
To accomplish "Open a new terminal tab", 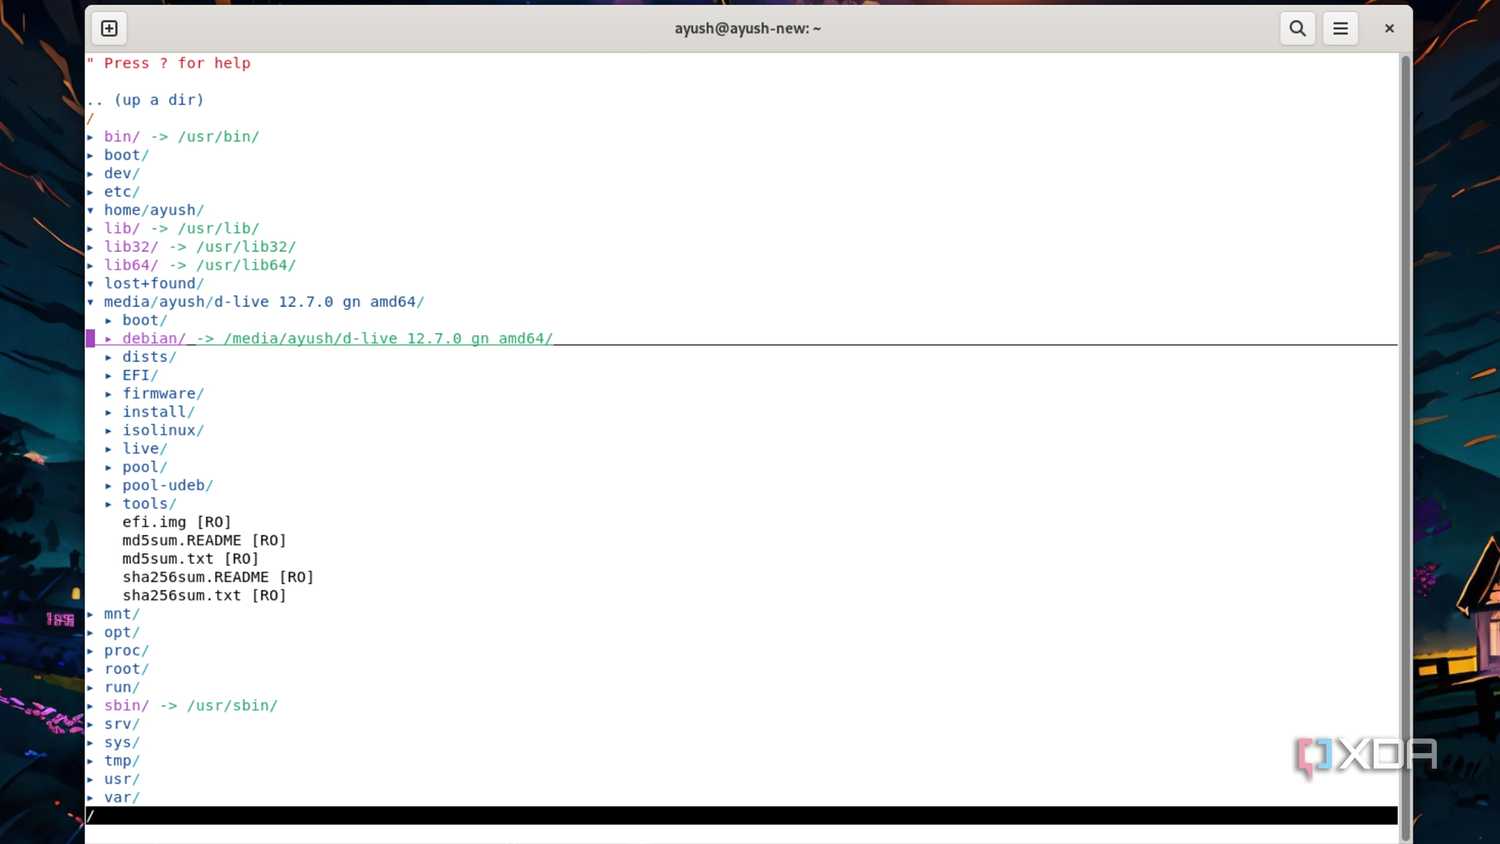I will (x=110, y=28).
